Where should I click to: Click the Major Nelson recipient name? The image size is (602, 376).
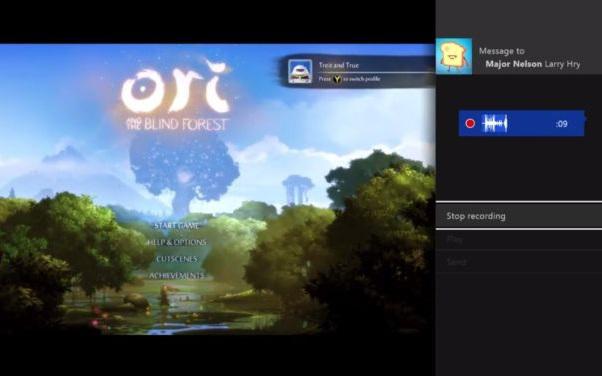tap(514, 64)
